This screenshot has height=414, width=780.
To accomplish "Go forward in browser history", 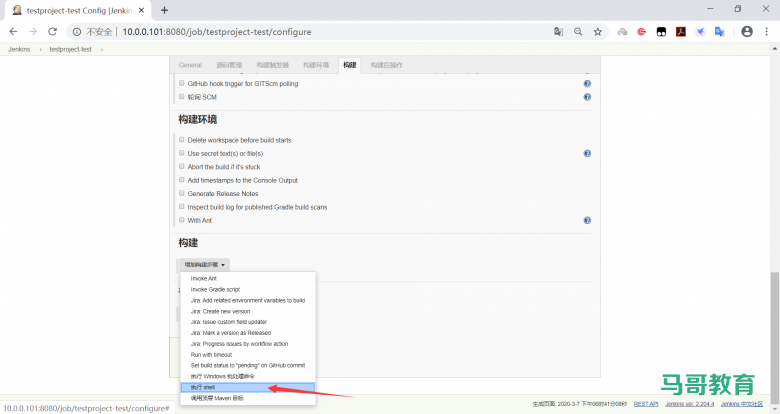I will pos(33,31).
